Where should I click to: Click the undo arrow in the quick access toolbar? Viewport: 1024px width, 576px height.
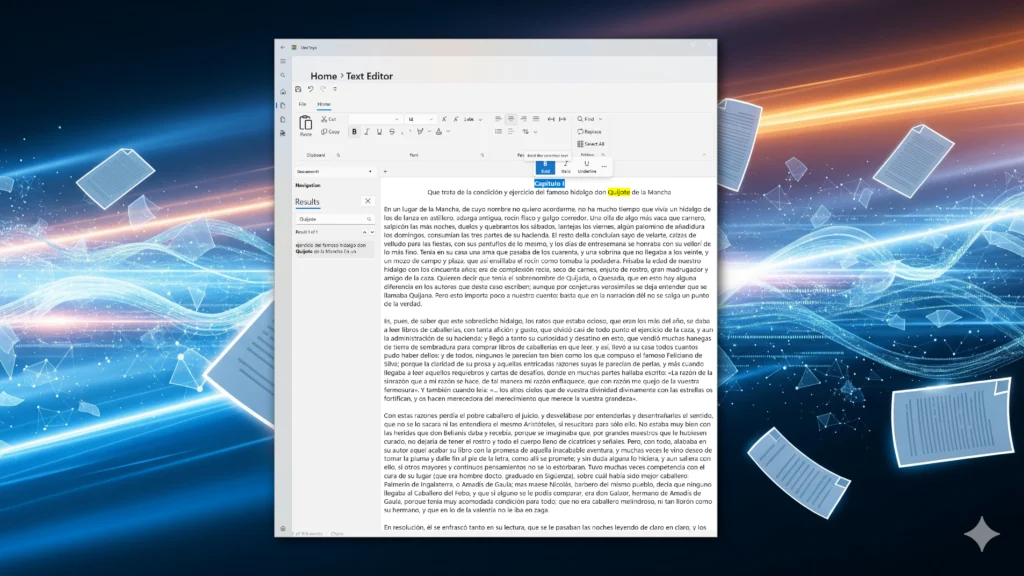point(311,89)
